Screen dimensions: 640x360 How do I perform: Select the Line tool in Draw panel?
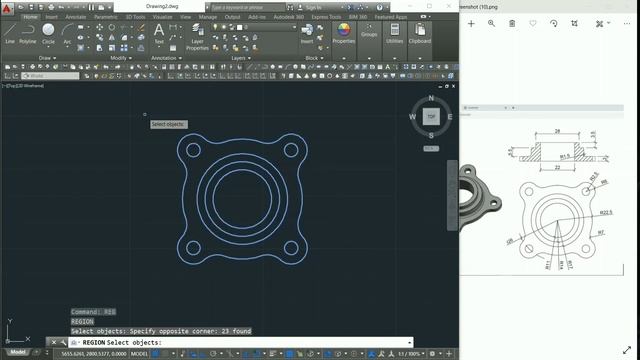click(x=10, y=33)
